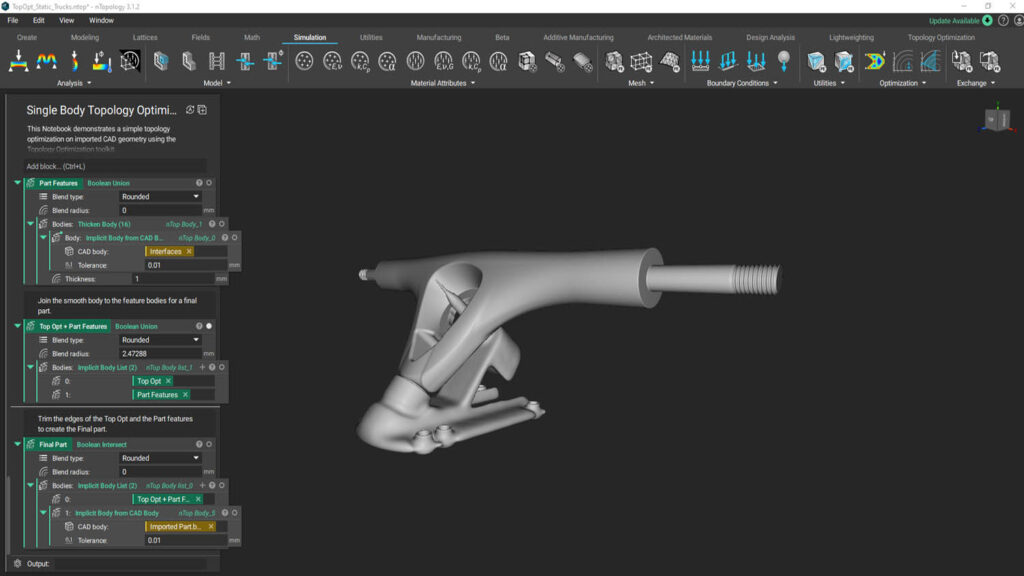Toggle the visibility circle on Part Features block
The height and width of the screenshot is (576, 1024).
pyautogui.click(x=208, y=183)
